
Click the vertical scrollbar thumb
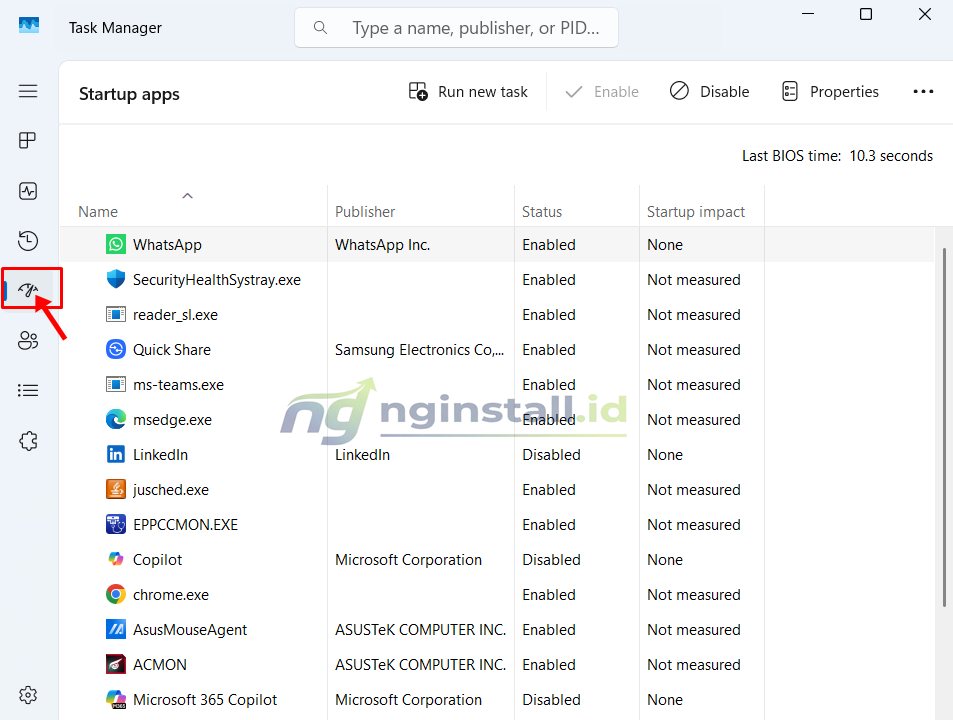(x=944, y=427)
